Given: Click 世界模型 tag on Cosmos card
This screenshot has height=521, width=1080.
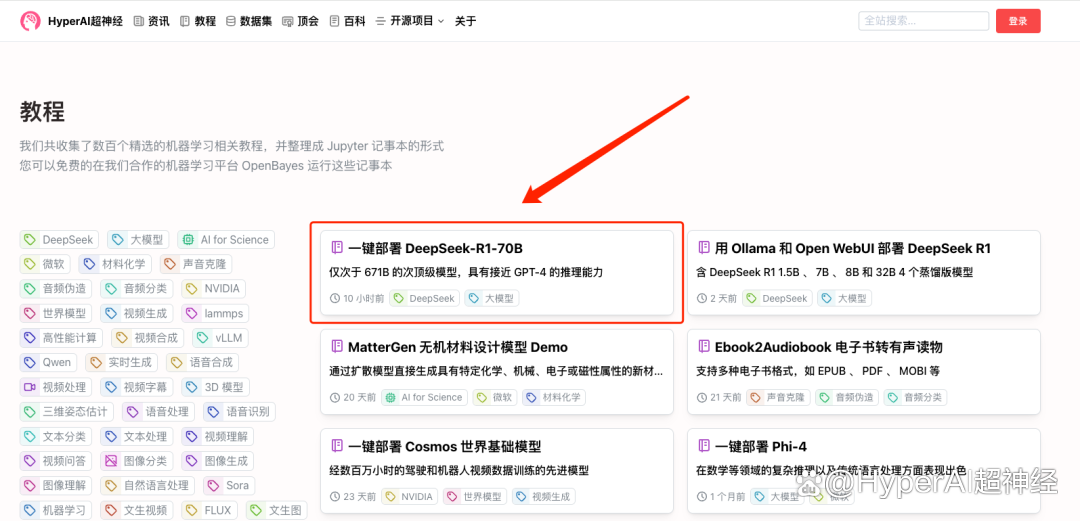Looking at the screenshot, I should [475, 496].
